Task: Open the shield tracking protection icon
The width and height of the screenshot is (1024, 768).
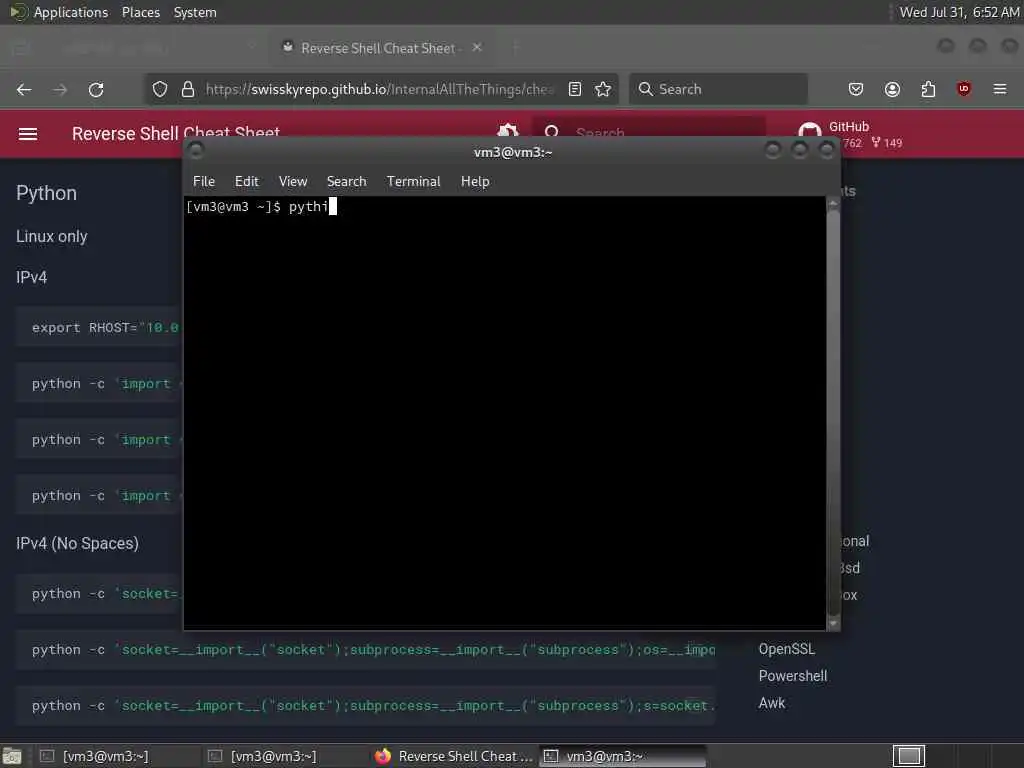Action: pos(160,89)
